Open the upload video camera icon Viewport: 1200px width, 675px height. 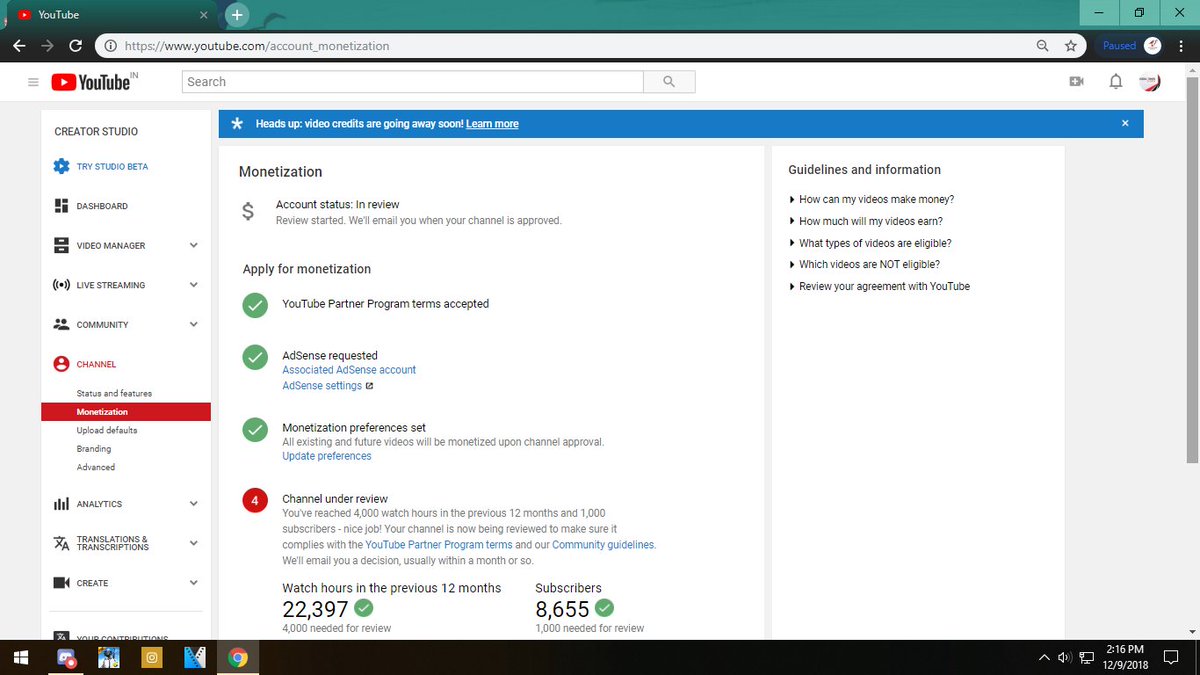pyautogui.click(x=1076, y=82)
